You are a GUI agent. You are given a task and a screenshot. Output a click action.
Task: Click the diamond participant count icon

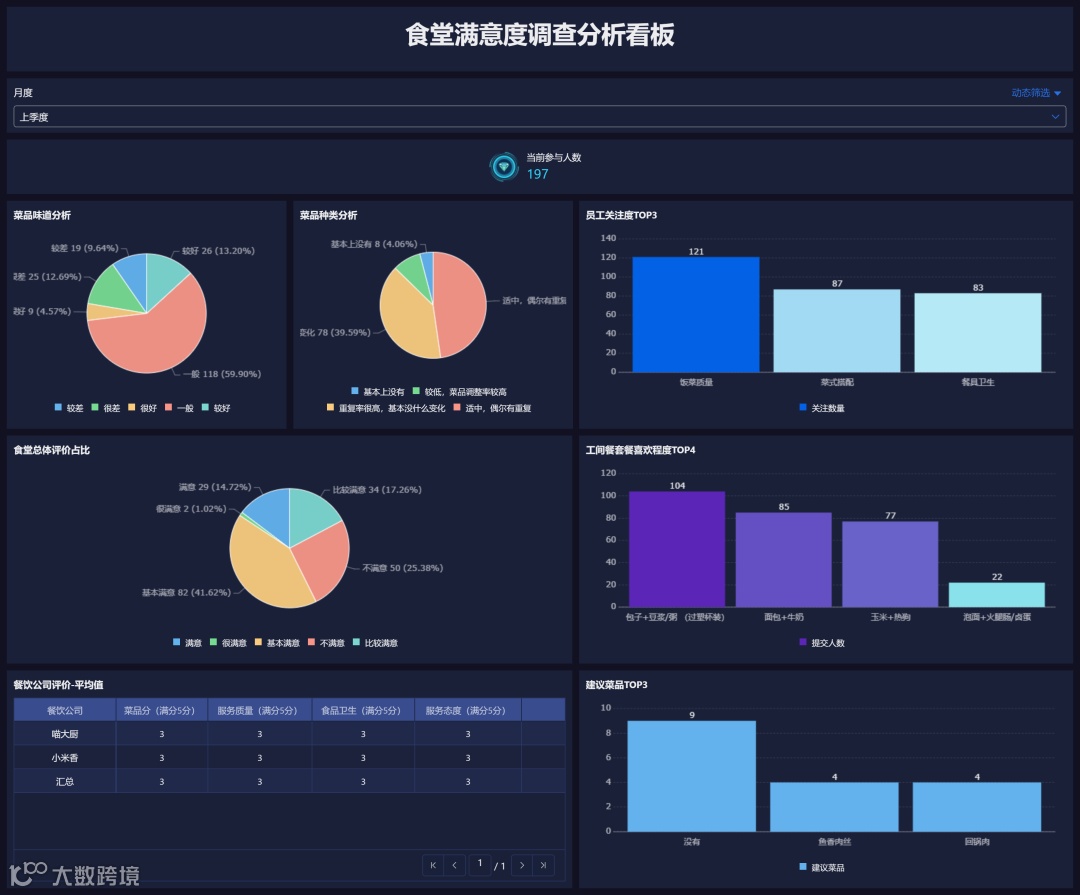pos(503,167)
